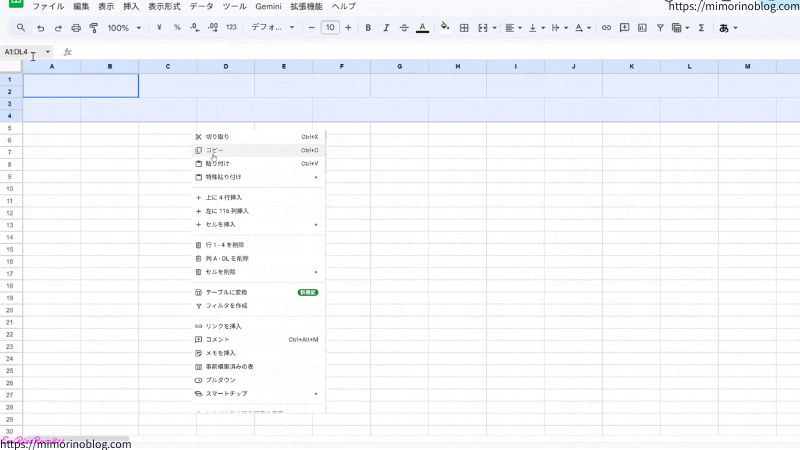Screen dimensions: 800x450
Task: Format as currency (¥)
Action: coord(159,28)
